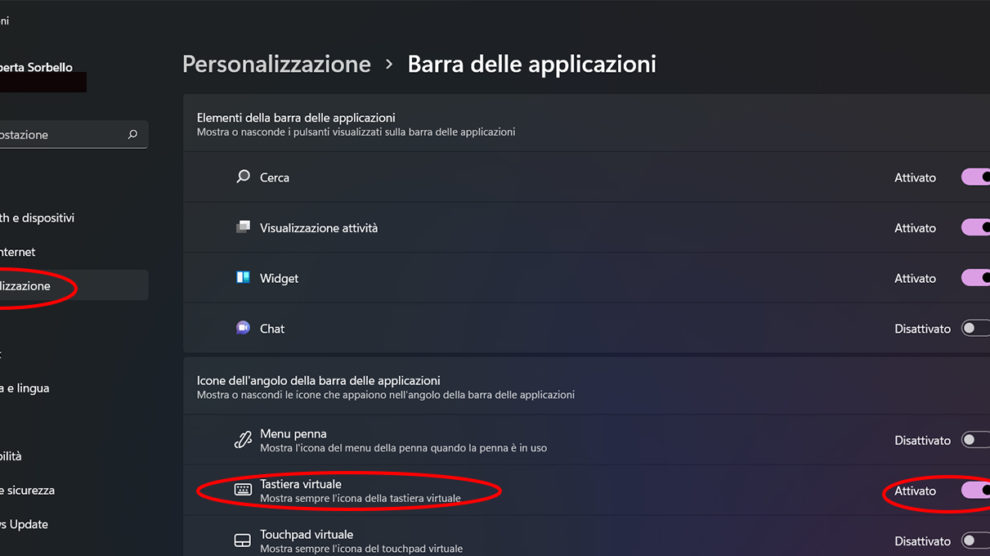Viewport: 990px width, 556px height.
Task: Click the Widget label text
Action: (x=279, y=279)
